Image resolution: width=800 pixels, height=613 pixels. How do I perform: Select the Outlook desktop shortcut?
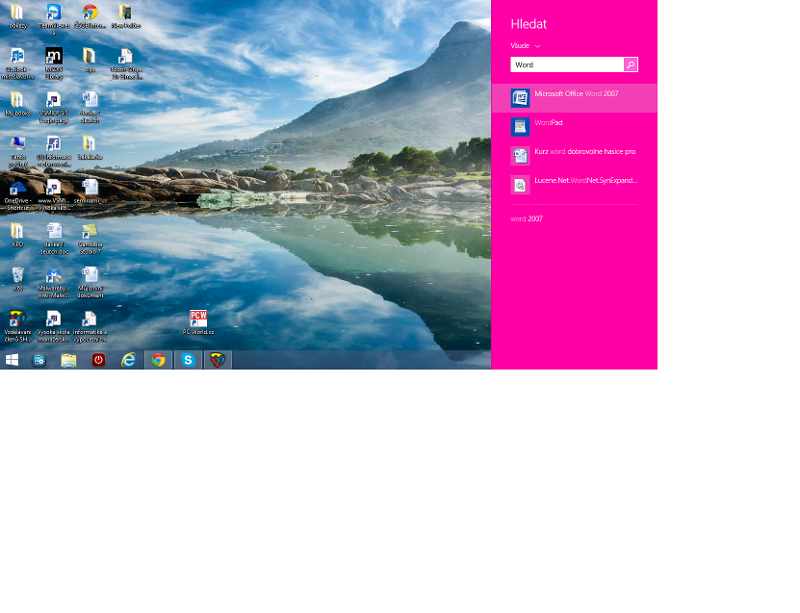17,63
